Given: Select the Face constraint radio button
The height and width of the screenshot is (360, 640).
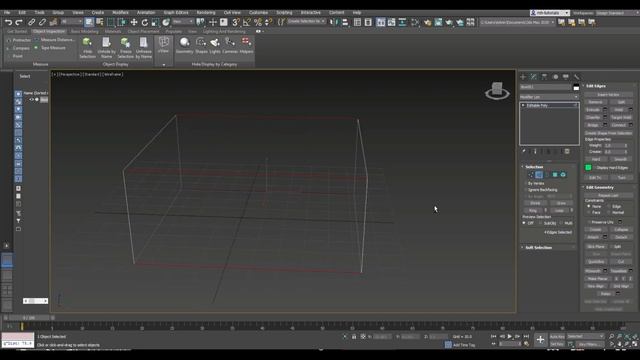Looking at the screenshot, I should tap(589, 213).
